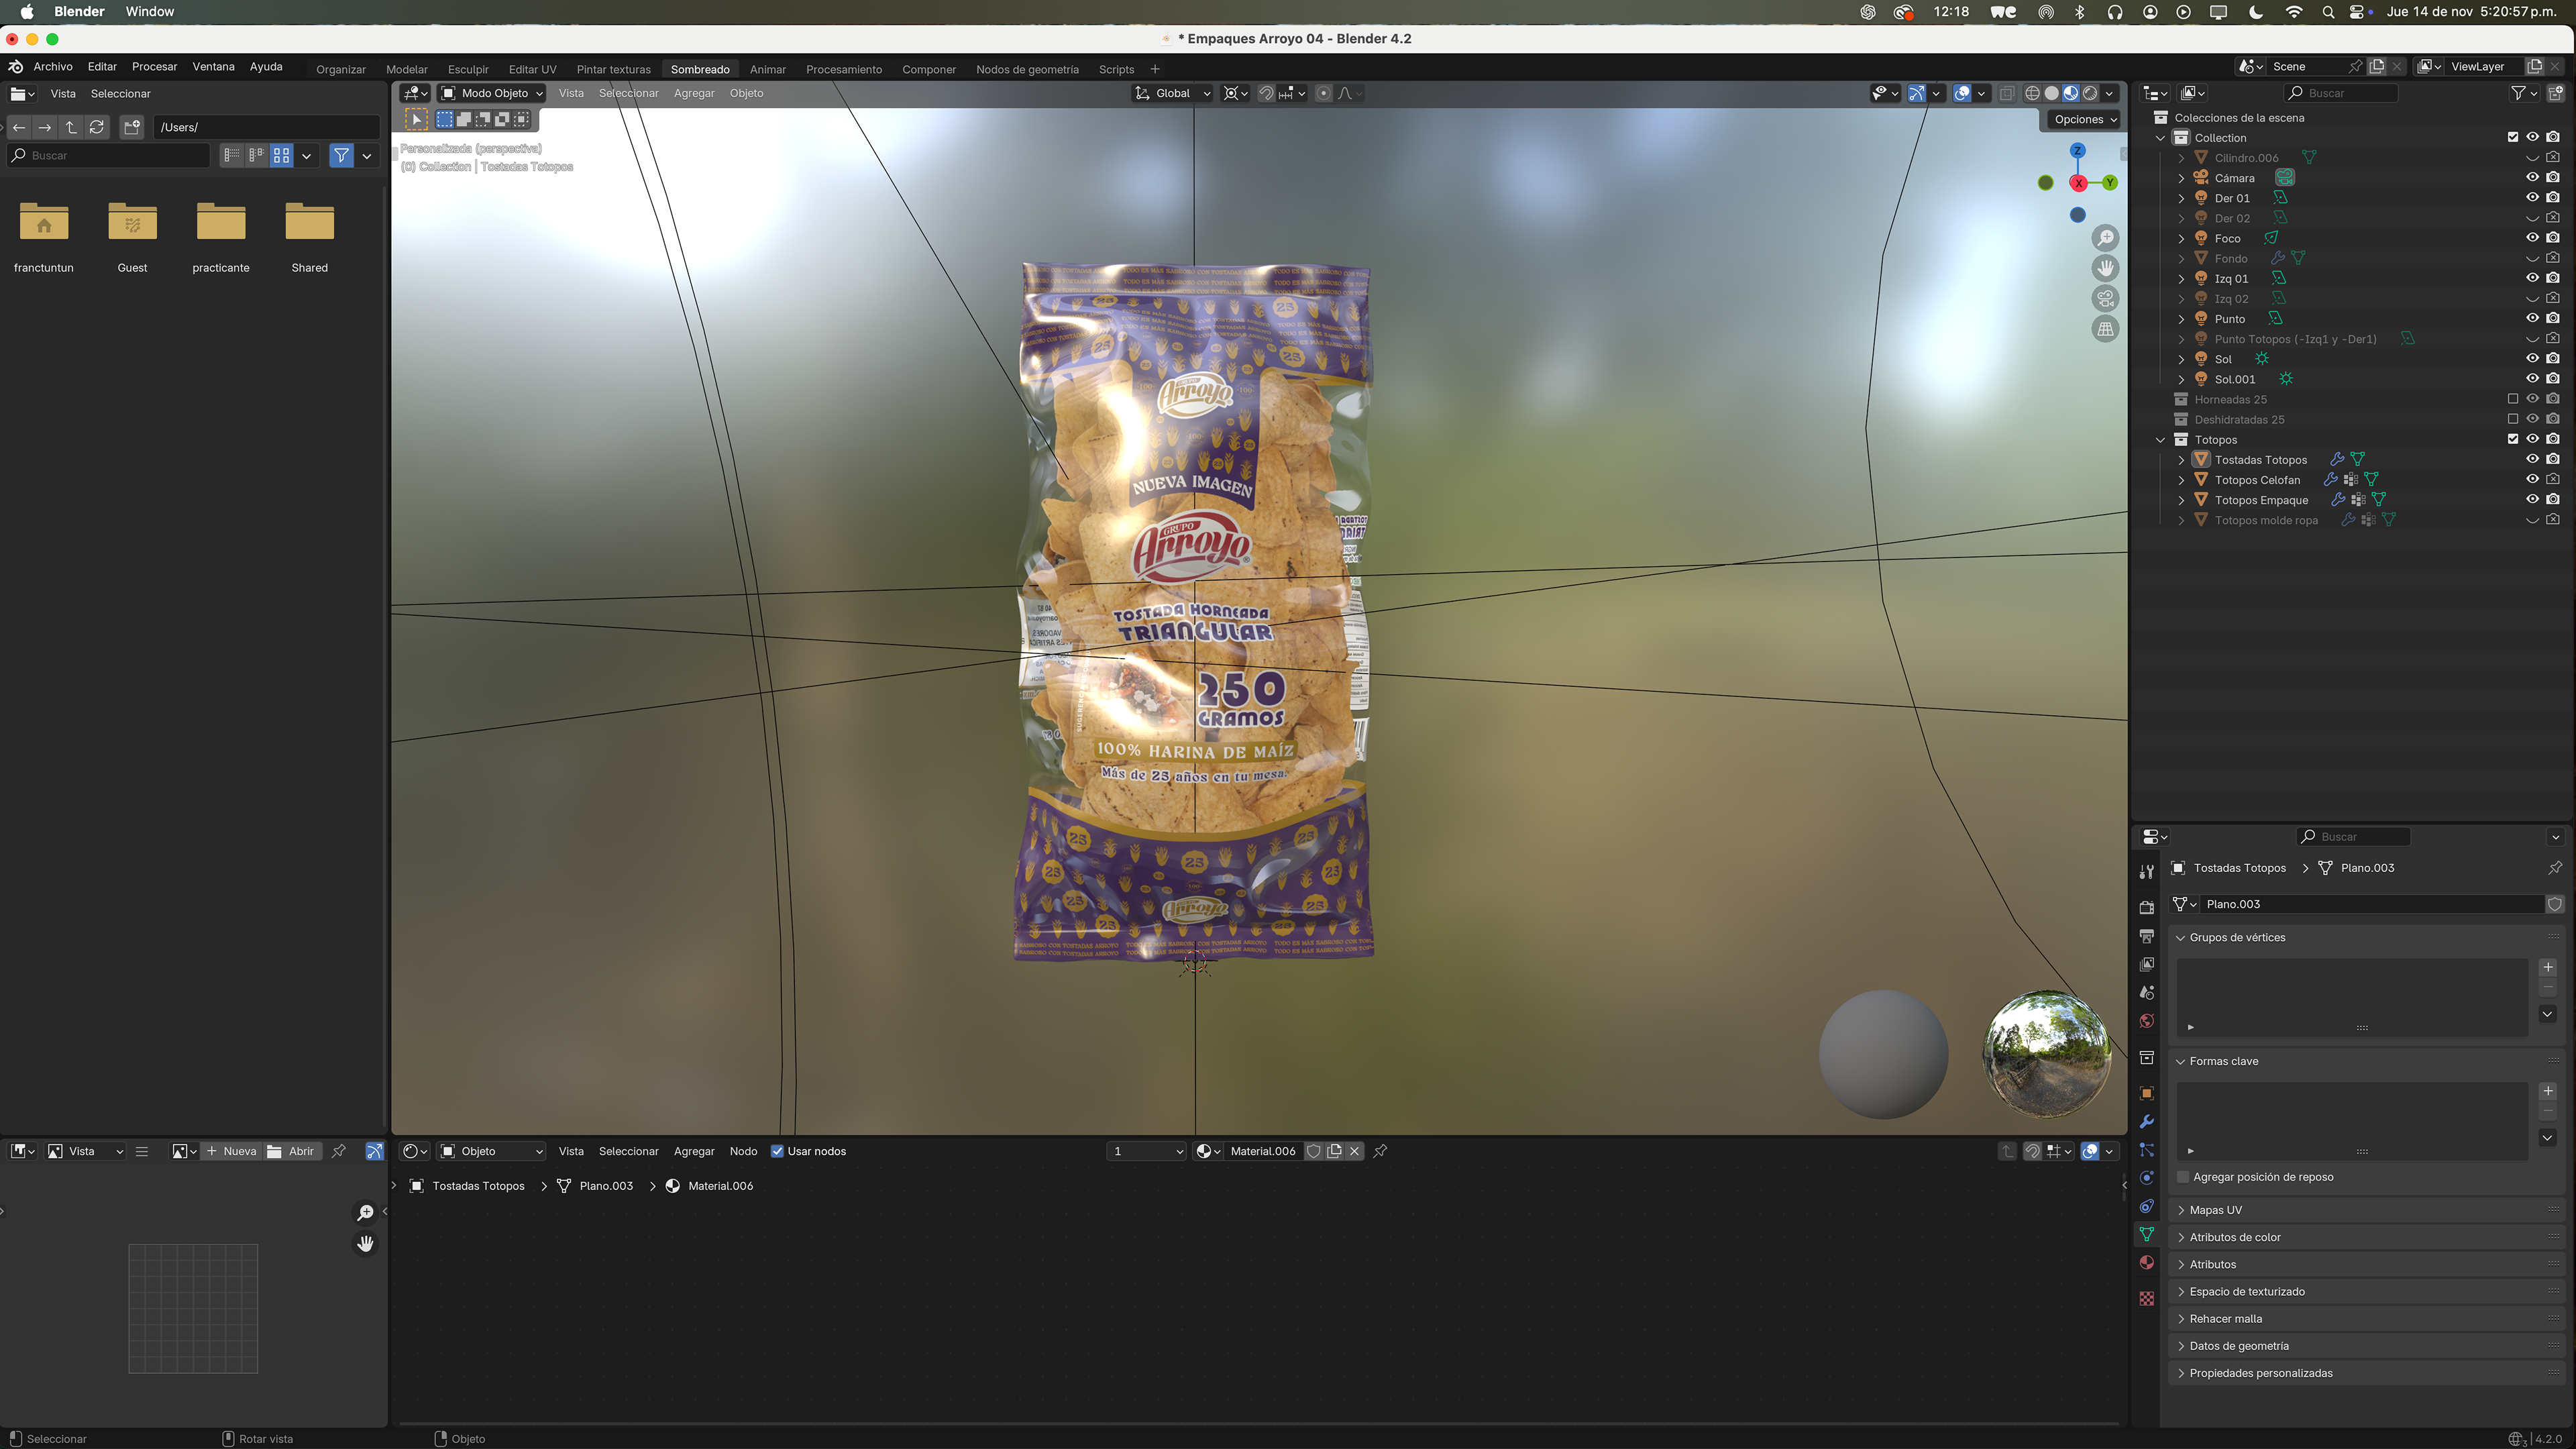Image resolution: width=2576 pixels, height=1449 pixels.
Task: Disable render for Sol.001 camera icon
Action: [2553, 379]
